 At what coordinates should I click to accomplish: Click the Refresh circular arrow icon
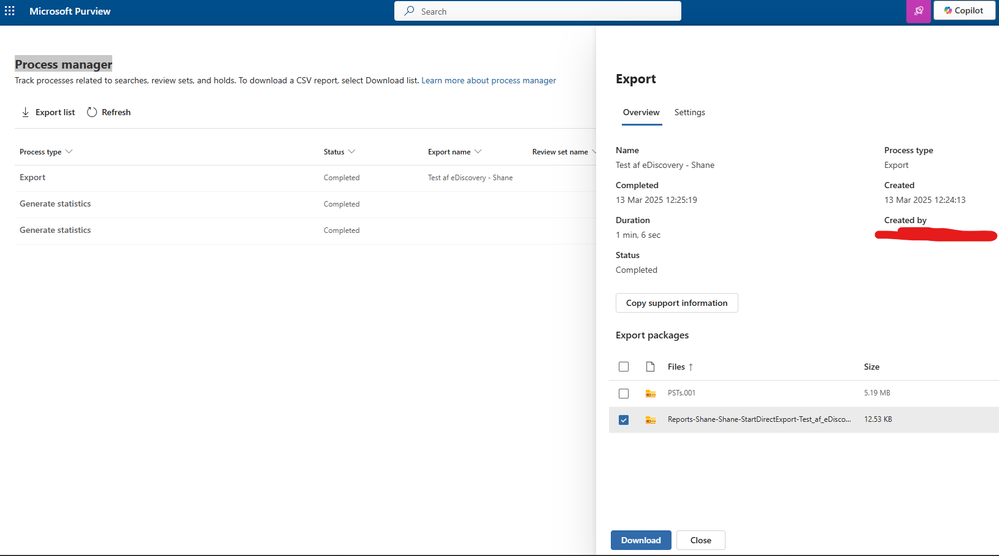pyautogui.click(x=92, y=112)
